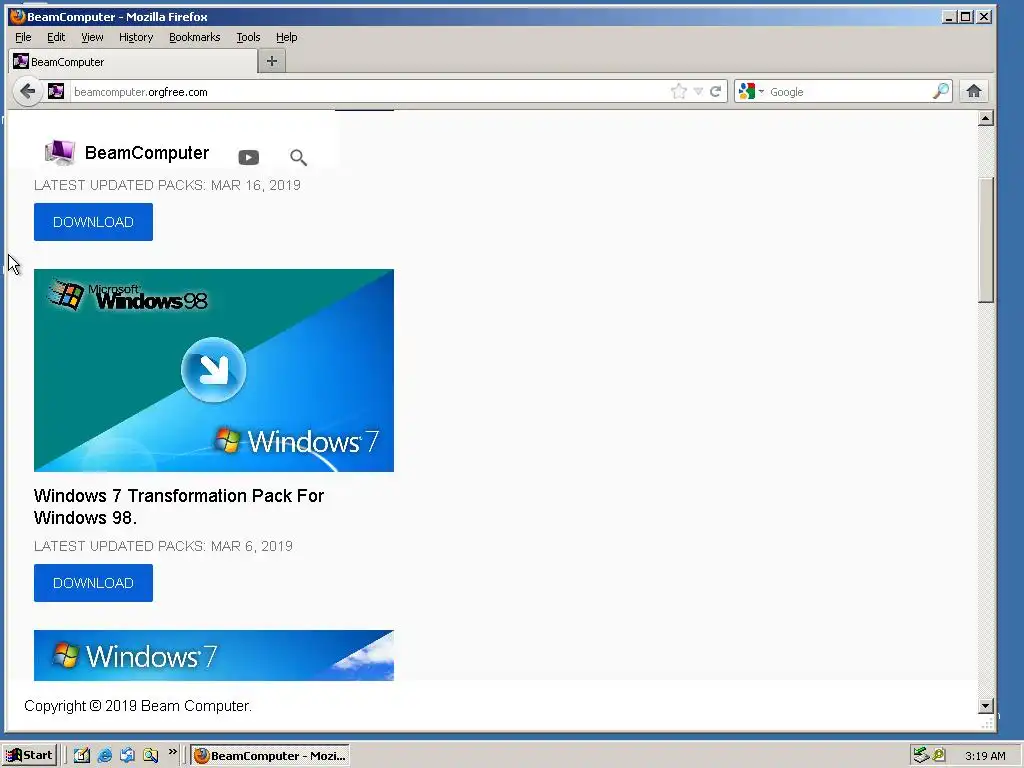1024x768 pixels.
Task: Click the scrollbar down arrow
Action: (x=986, y=705)
